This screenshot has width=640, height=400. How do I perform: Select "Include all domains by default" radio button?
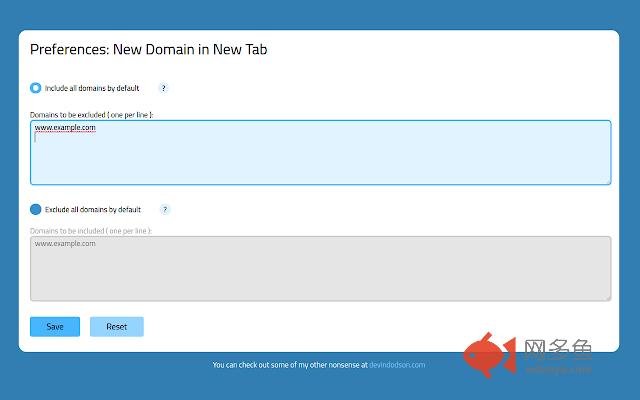click(36, 88)
